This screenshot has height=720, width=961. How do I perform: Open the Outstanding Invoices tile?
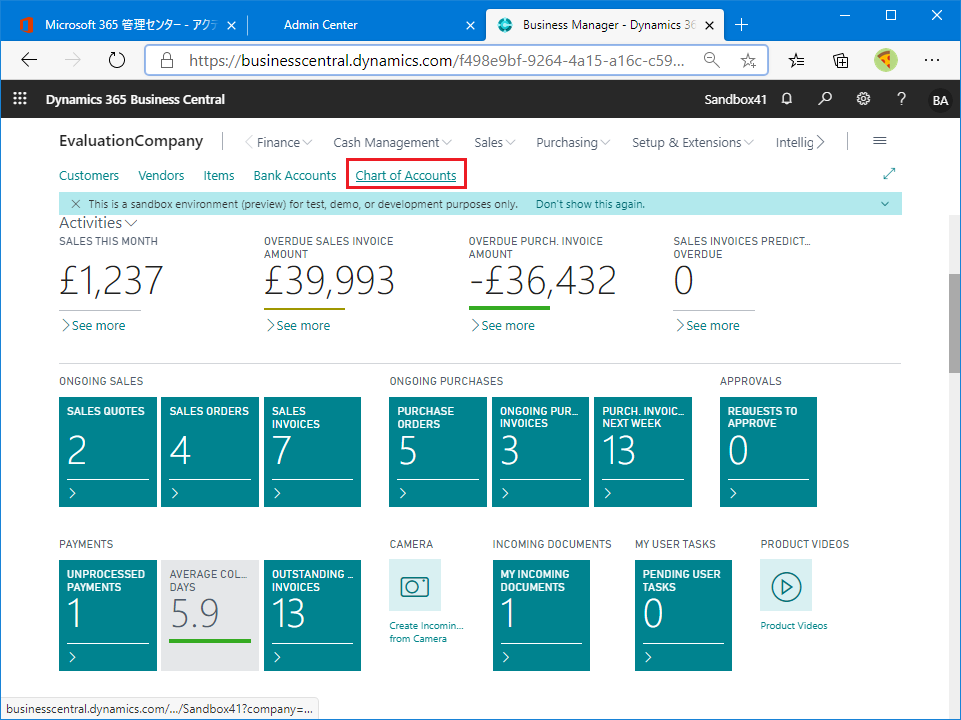313,615
